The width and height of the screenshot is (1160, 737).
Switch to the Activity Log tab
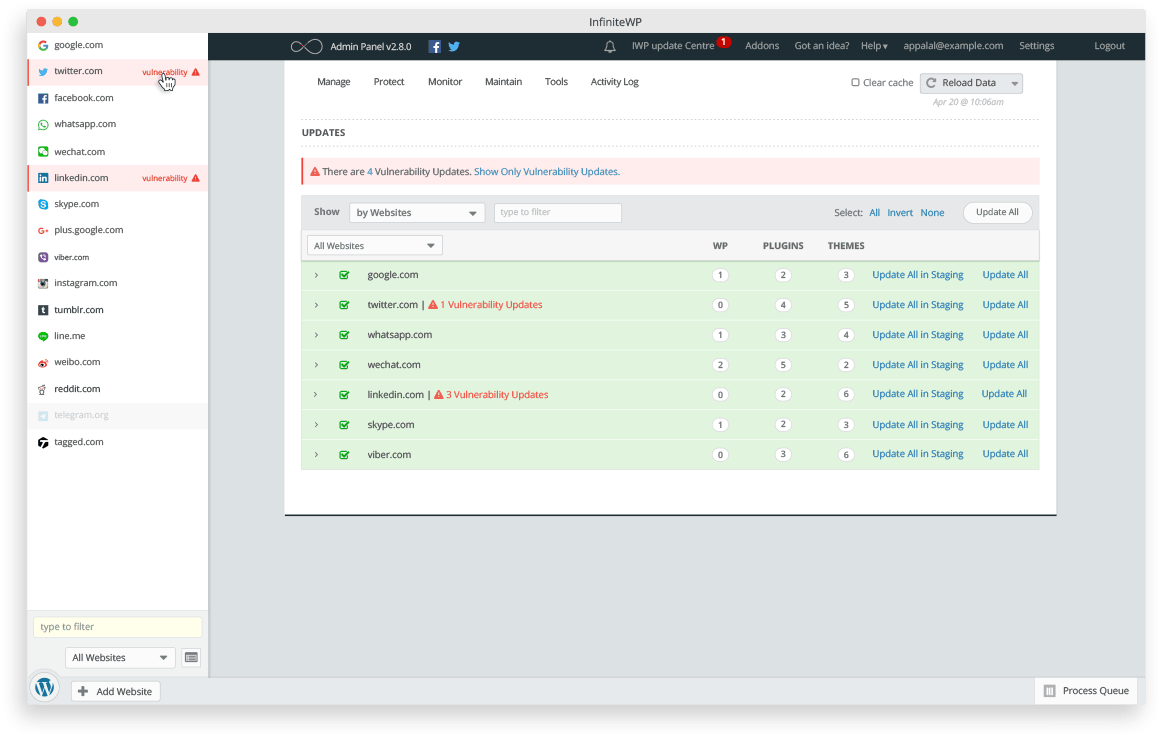click(614, 82)
